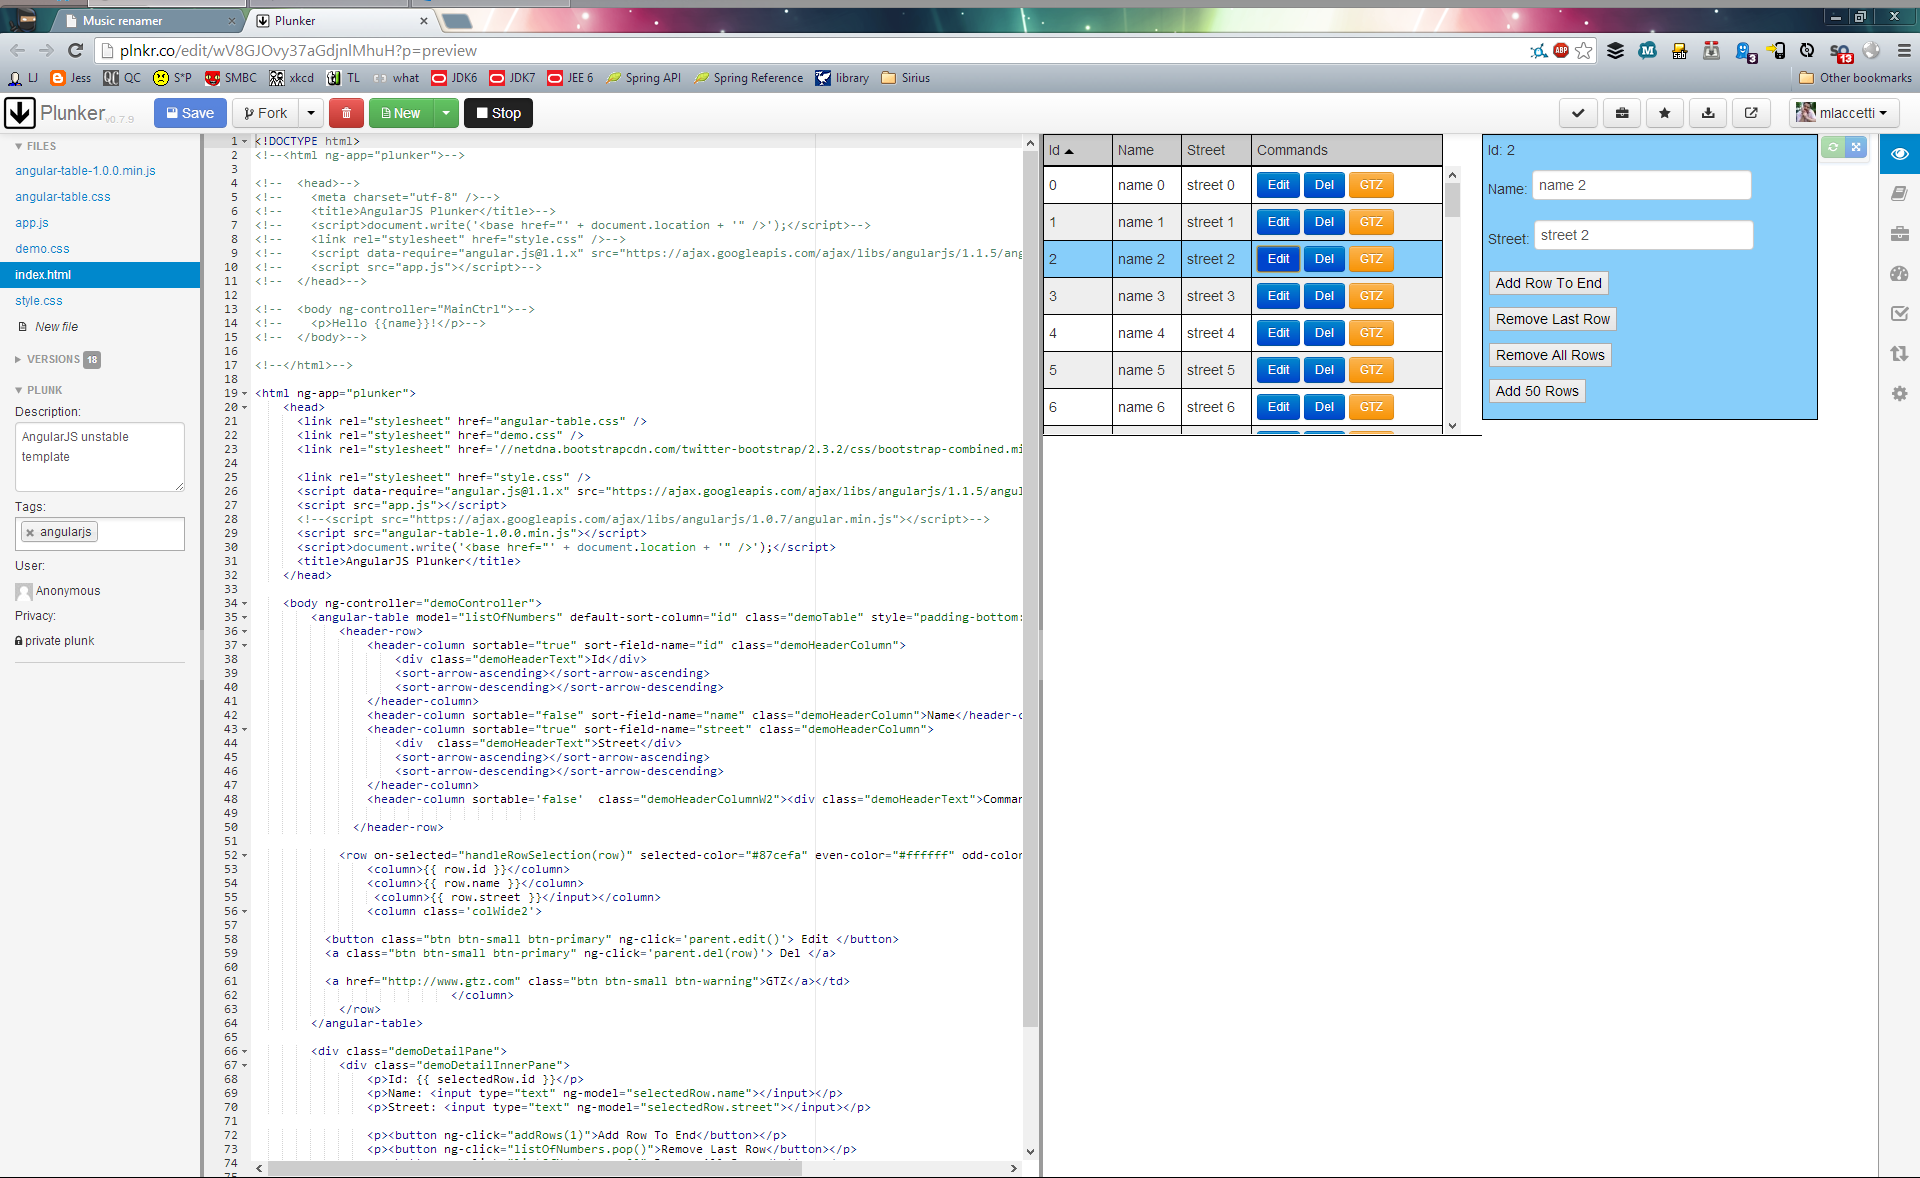Open the checkbox icon panel in sidebar
This screenshot has height=1178, width=1920.
tap(1900, 313)
